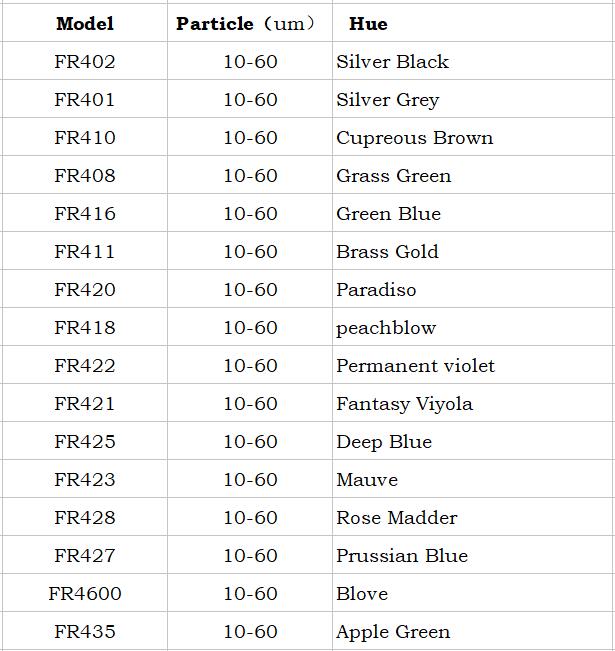Click the FR401 model cell
The width and height of the screenshot is (615, 651).
(x=85, y=99)
